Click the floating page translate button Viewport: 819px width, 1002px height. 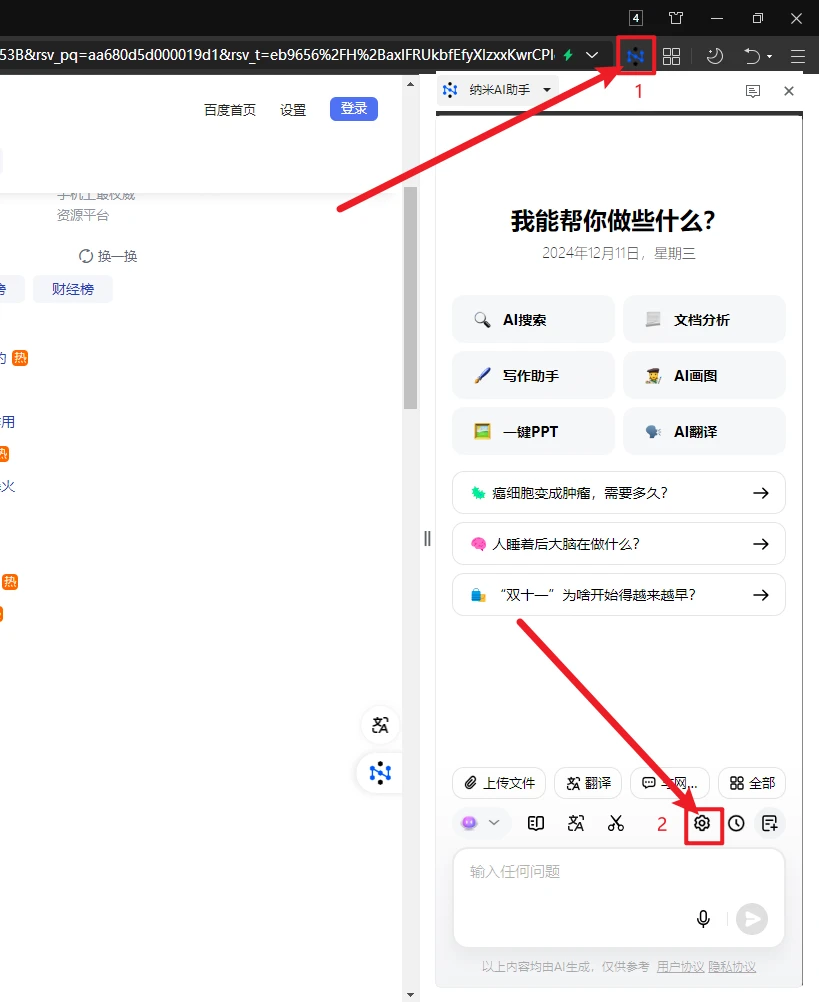tap(380, 725)
